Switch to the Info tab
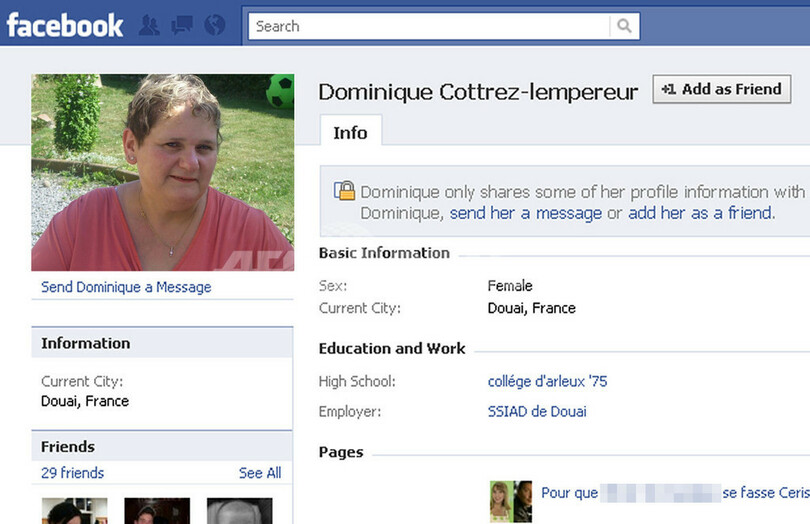810x524 pixels. (x=350, y=133)
